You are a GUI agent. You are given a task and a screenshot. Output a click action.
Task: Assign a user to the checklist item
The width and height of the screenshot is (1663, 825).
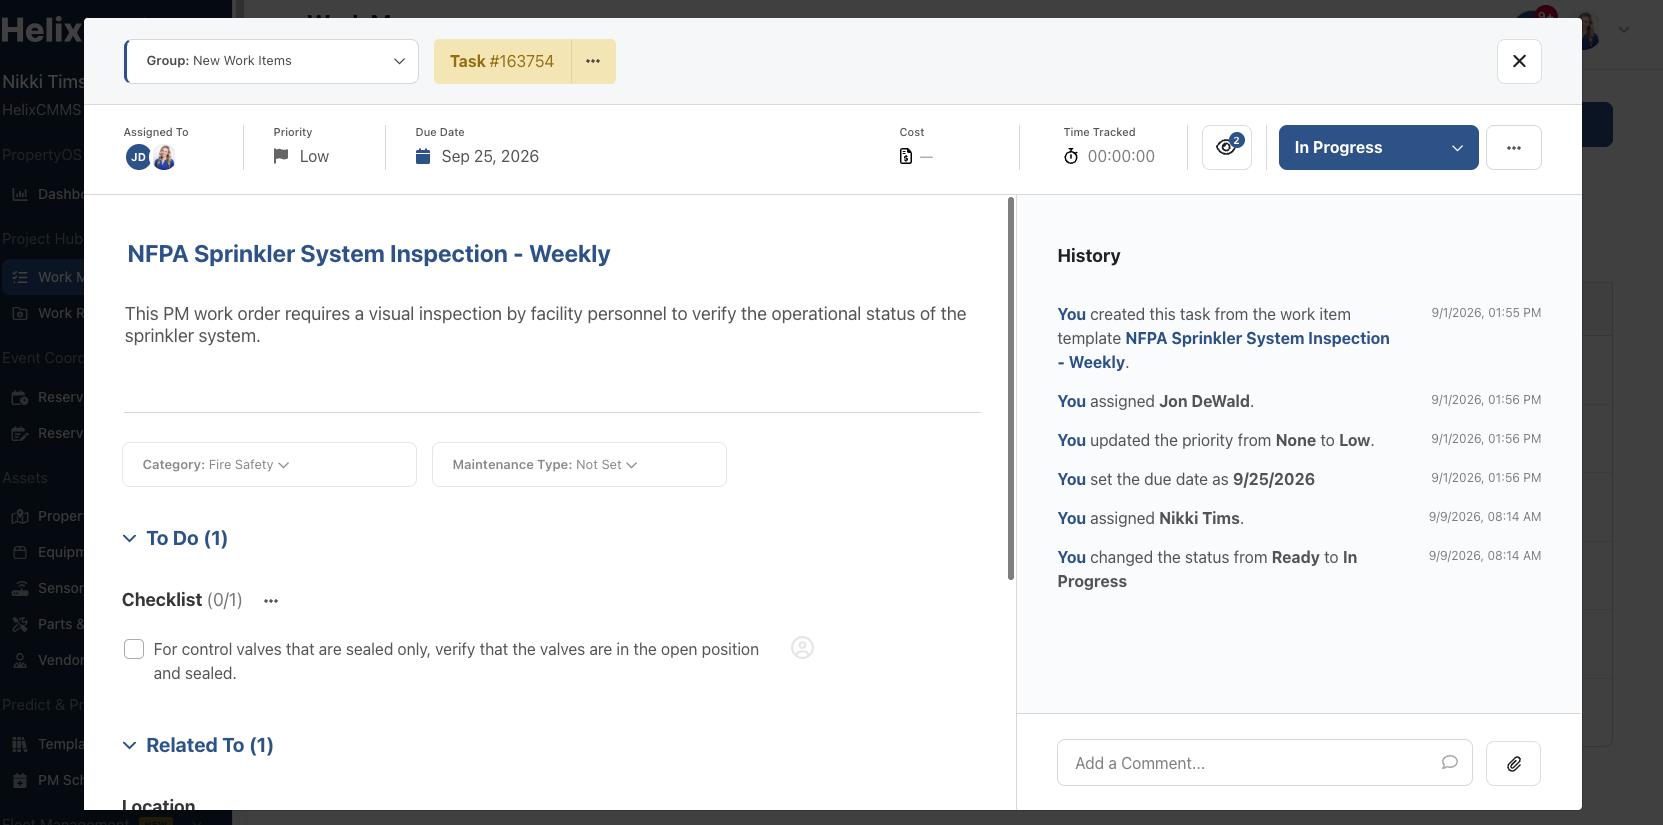click(x=802, y=648)
